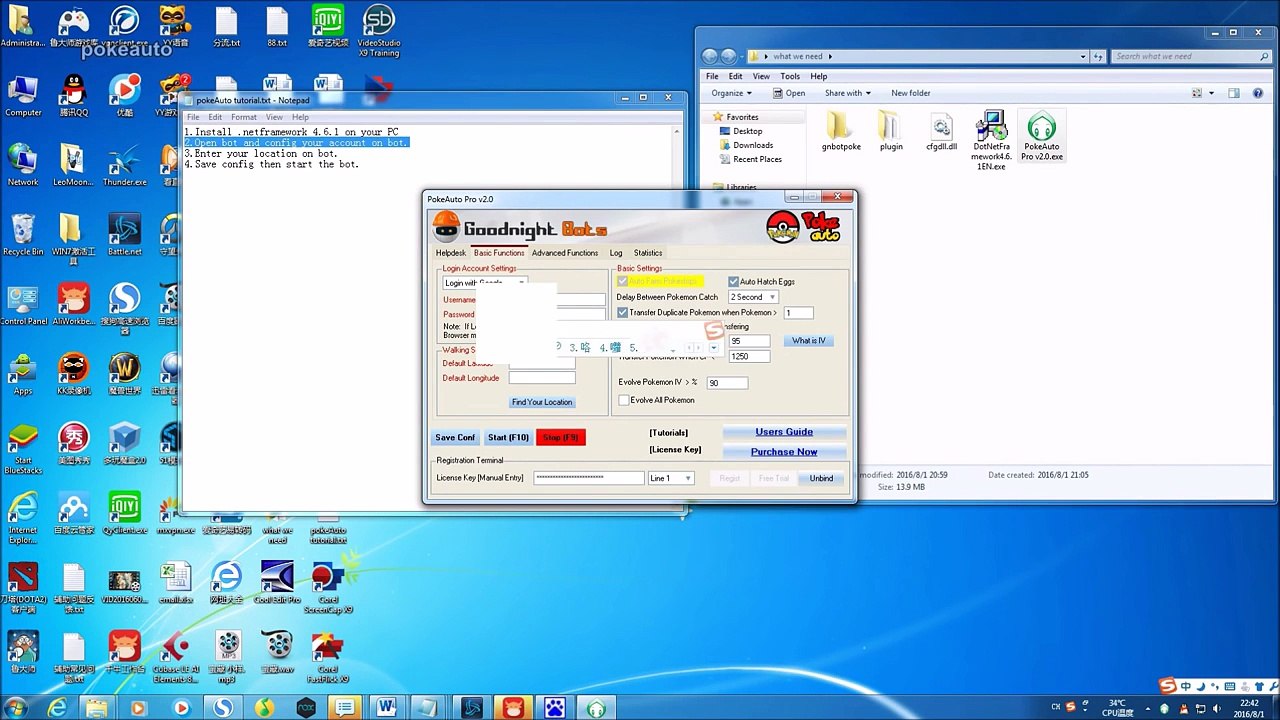Image resolution: width=1280 pixels, height=720 pixels.
Task: Open the Format menu in Notepad
Action: (244, 117)
